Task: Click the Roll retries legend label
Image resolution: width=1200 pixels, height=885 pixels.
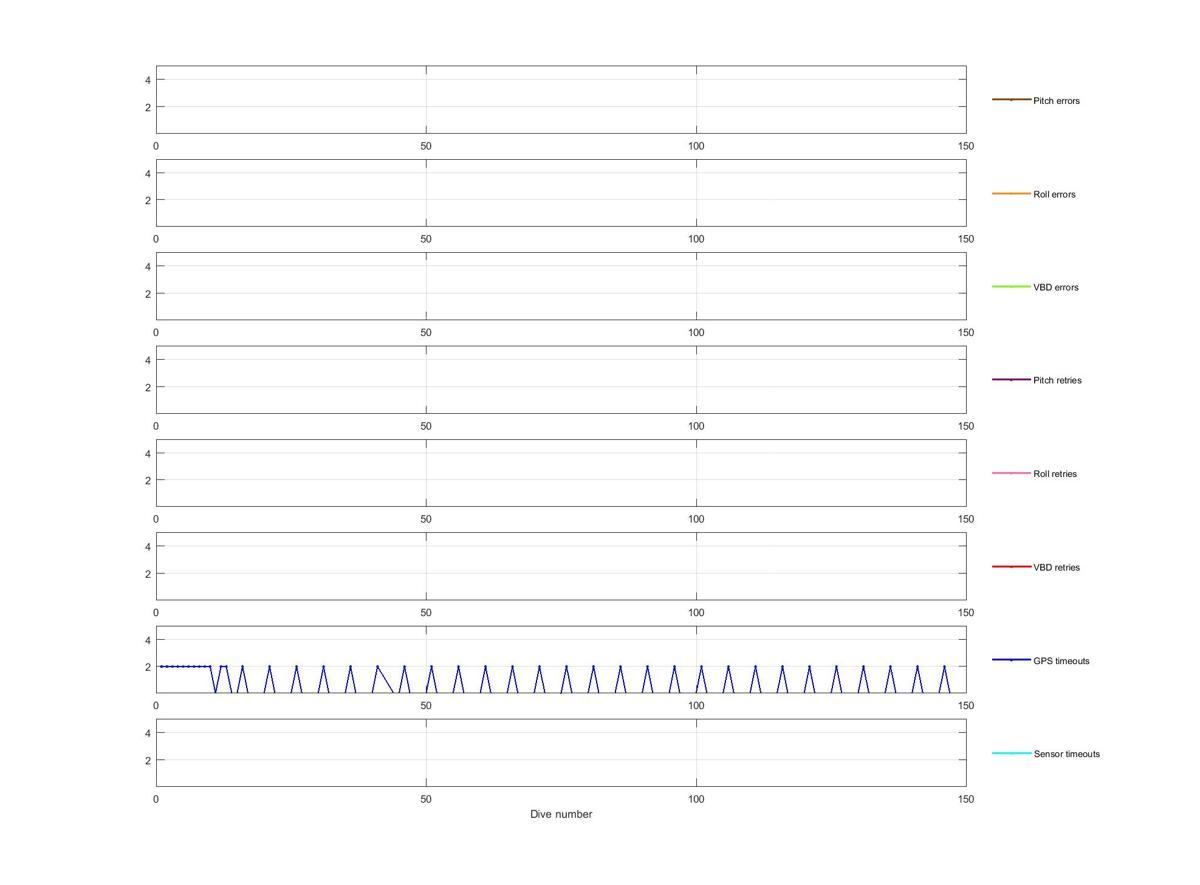Action: [1055, 474]
